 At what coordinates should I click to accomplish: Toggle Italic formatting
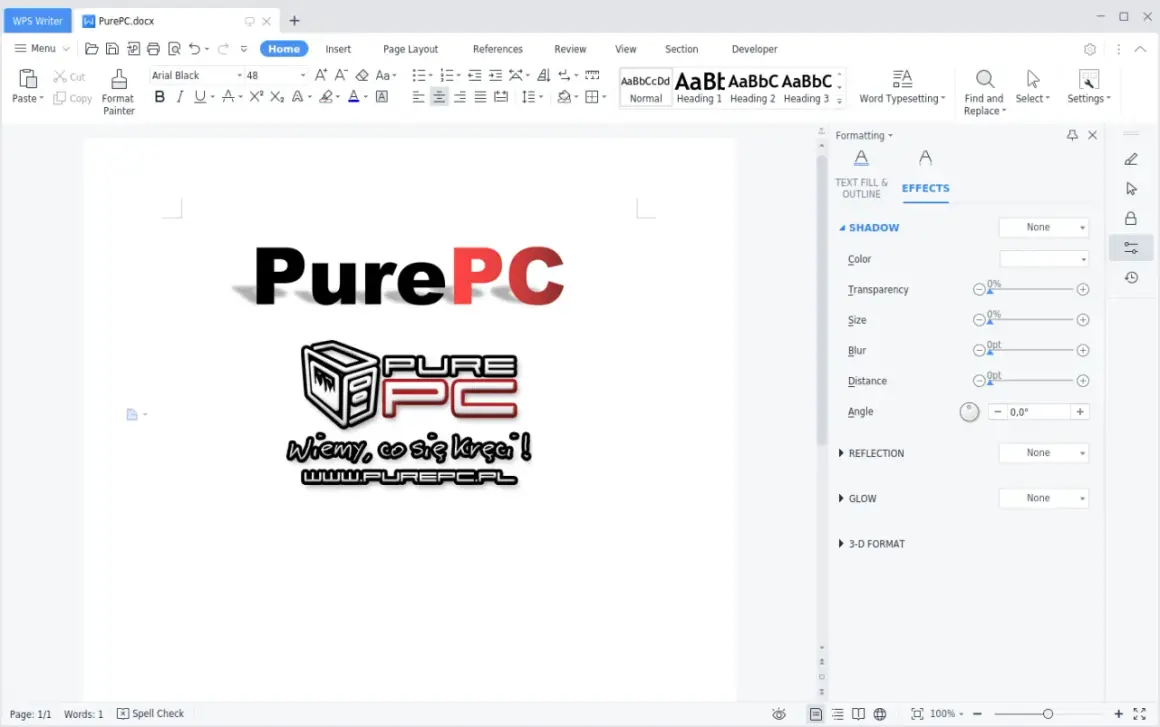pos(180,97)
